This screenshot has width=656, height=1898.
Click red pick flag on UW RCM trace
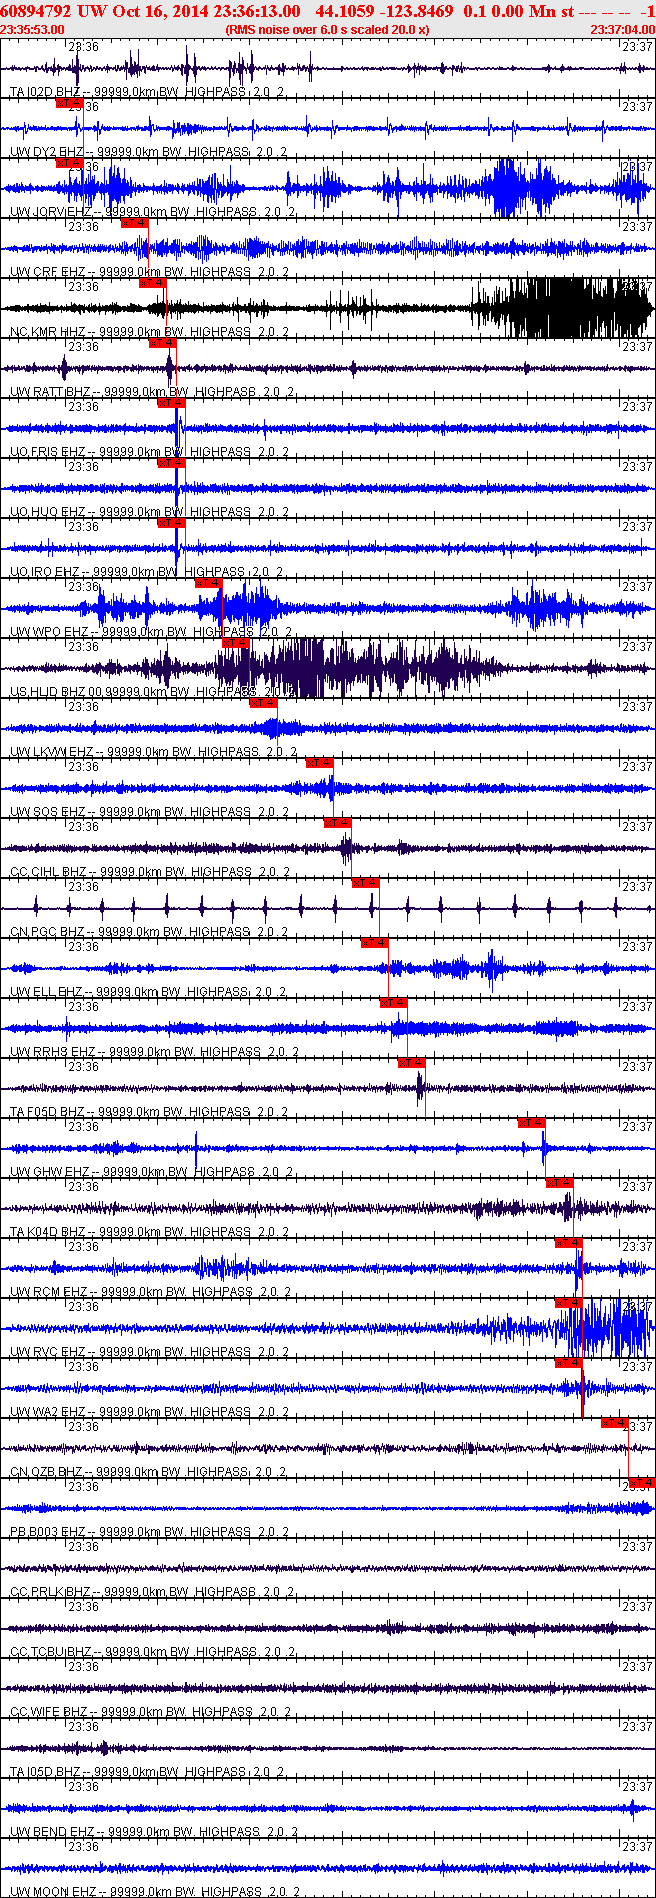point(569,1243)
